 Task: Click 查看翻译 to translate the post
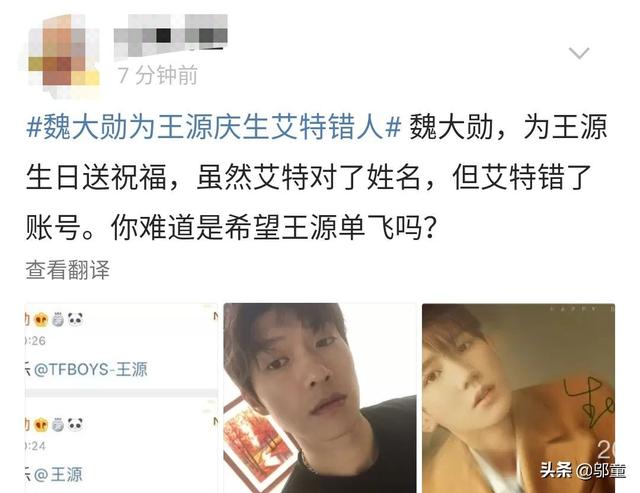pyautogui.click(x=68, y=270)
